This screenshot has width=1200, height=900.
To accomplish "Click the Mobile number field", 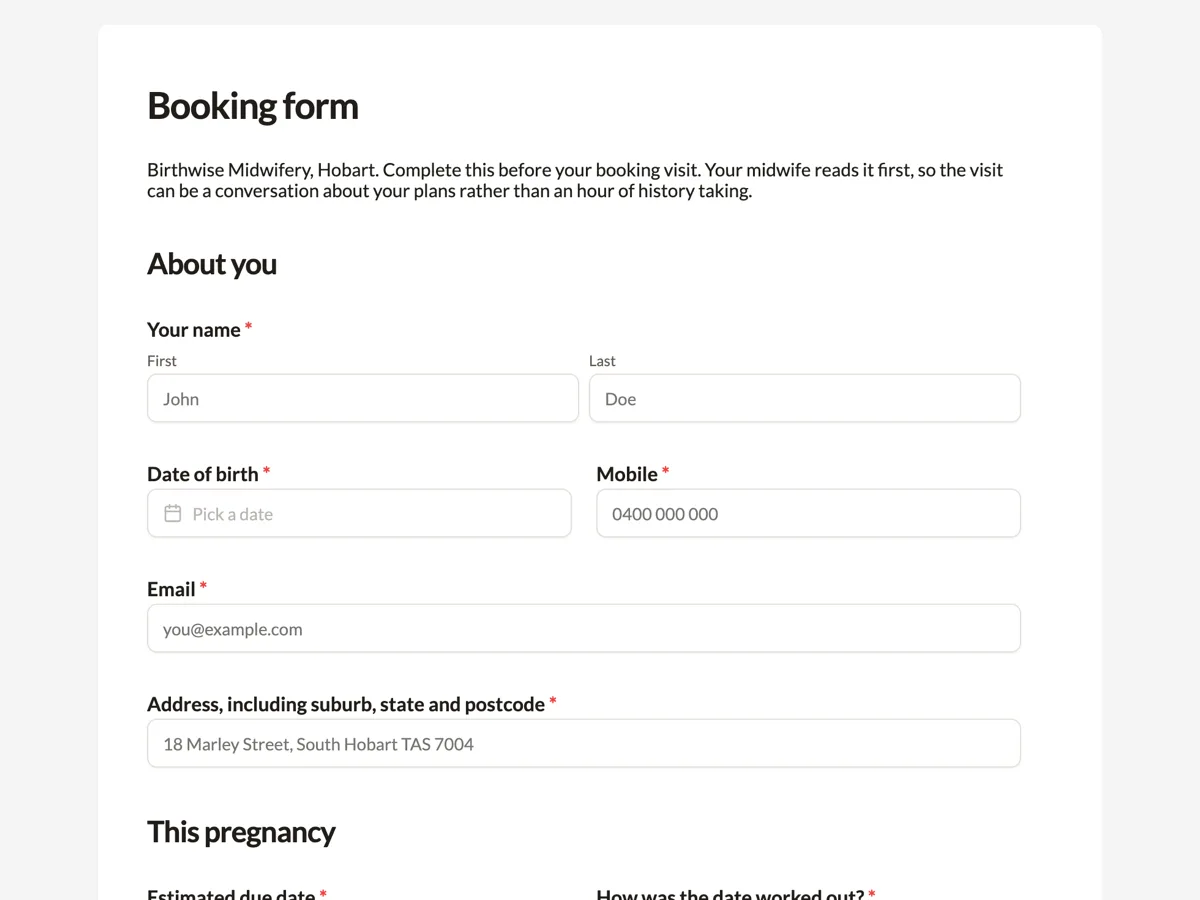I will (x=808, y=513).
